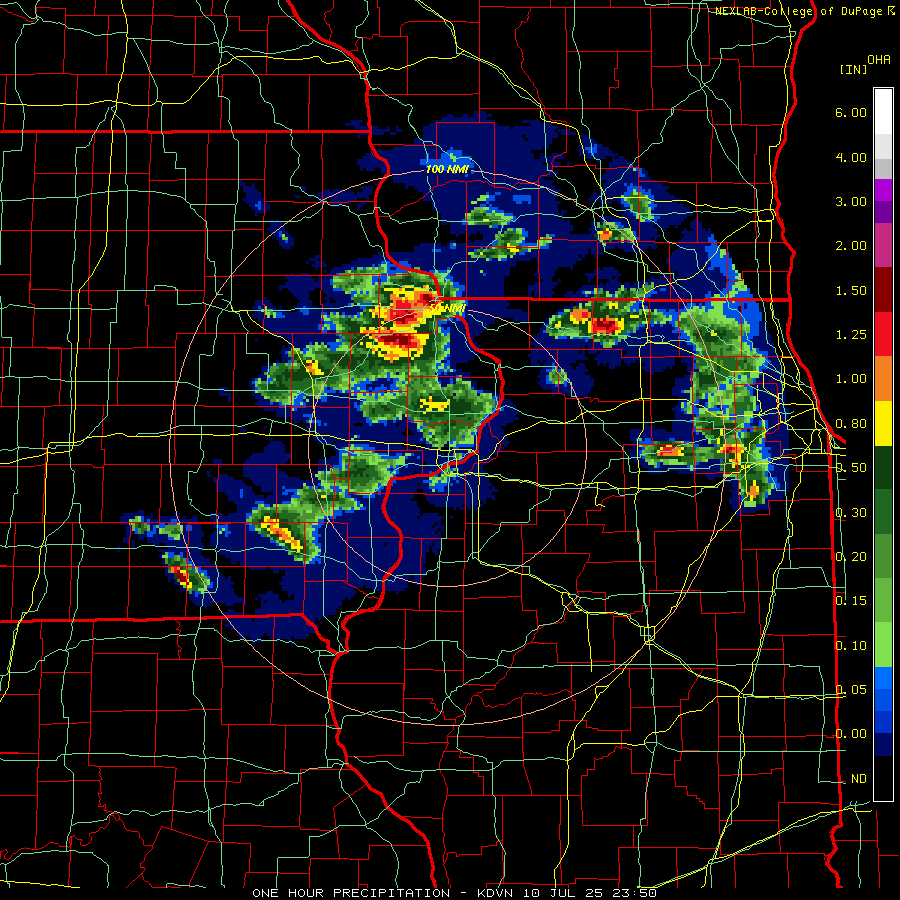Select the 6.00 legend value
900x900 pixels.
(851, 112)
